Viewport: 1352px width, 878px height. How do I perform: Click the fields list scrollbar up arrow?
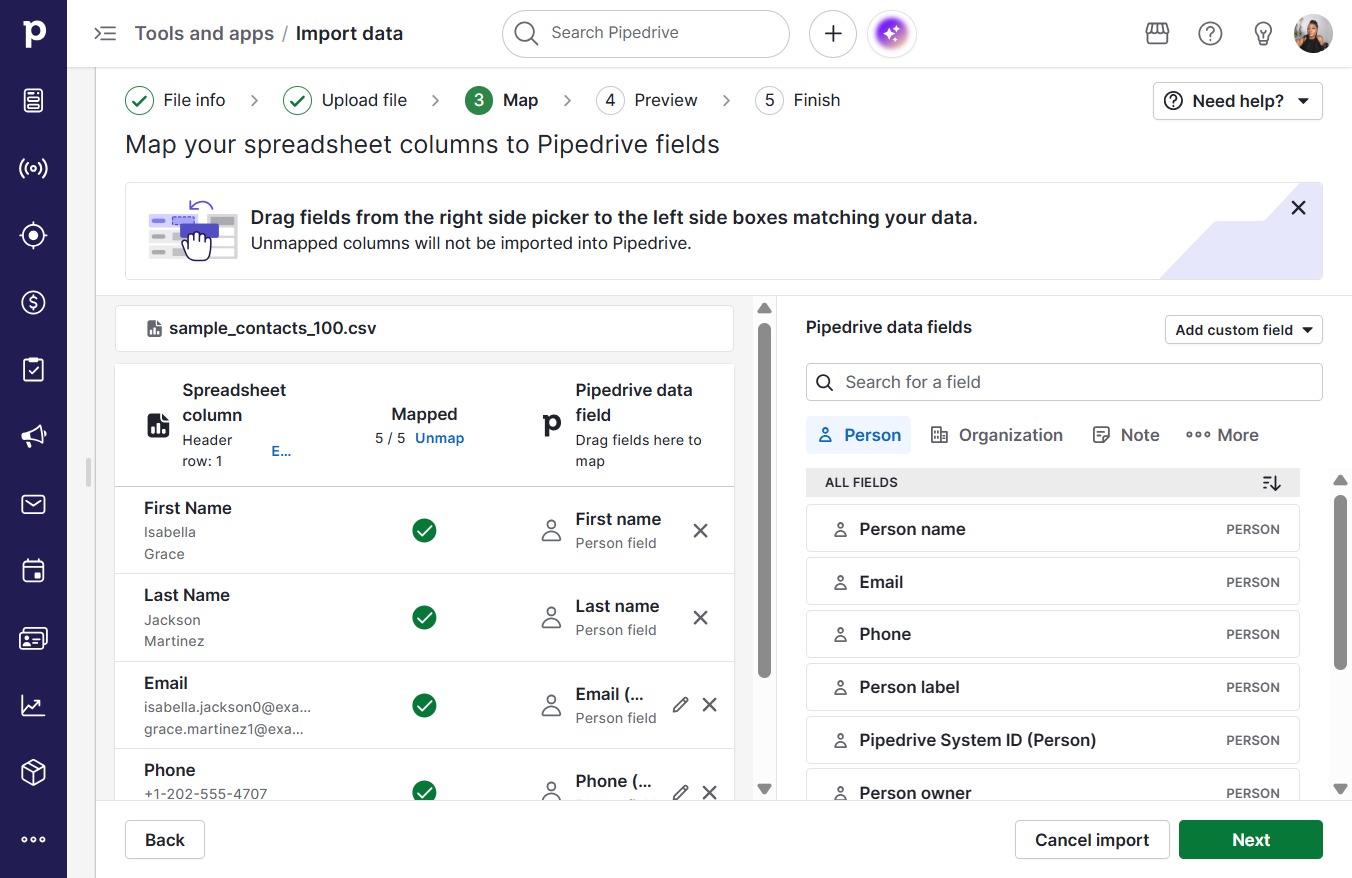[x=1341, y=480]
